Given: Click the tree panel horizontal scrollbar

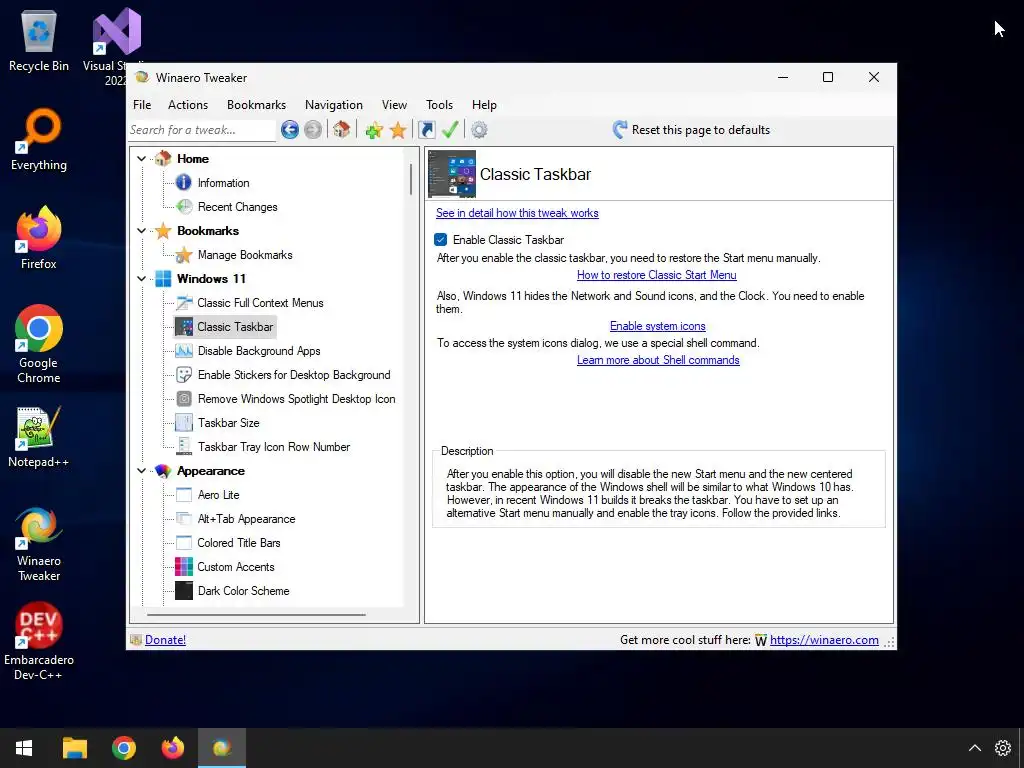Looking at the screenshot, I should pos(256,615).
